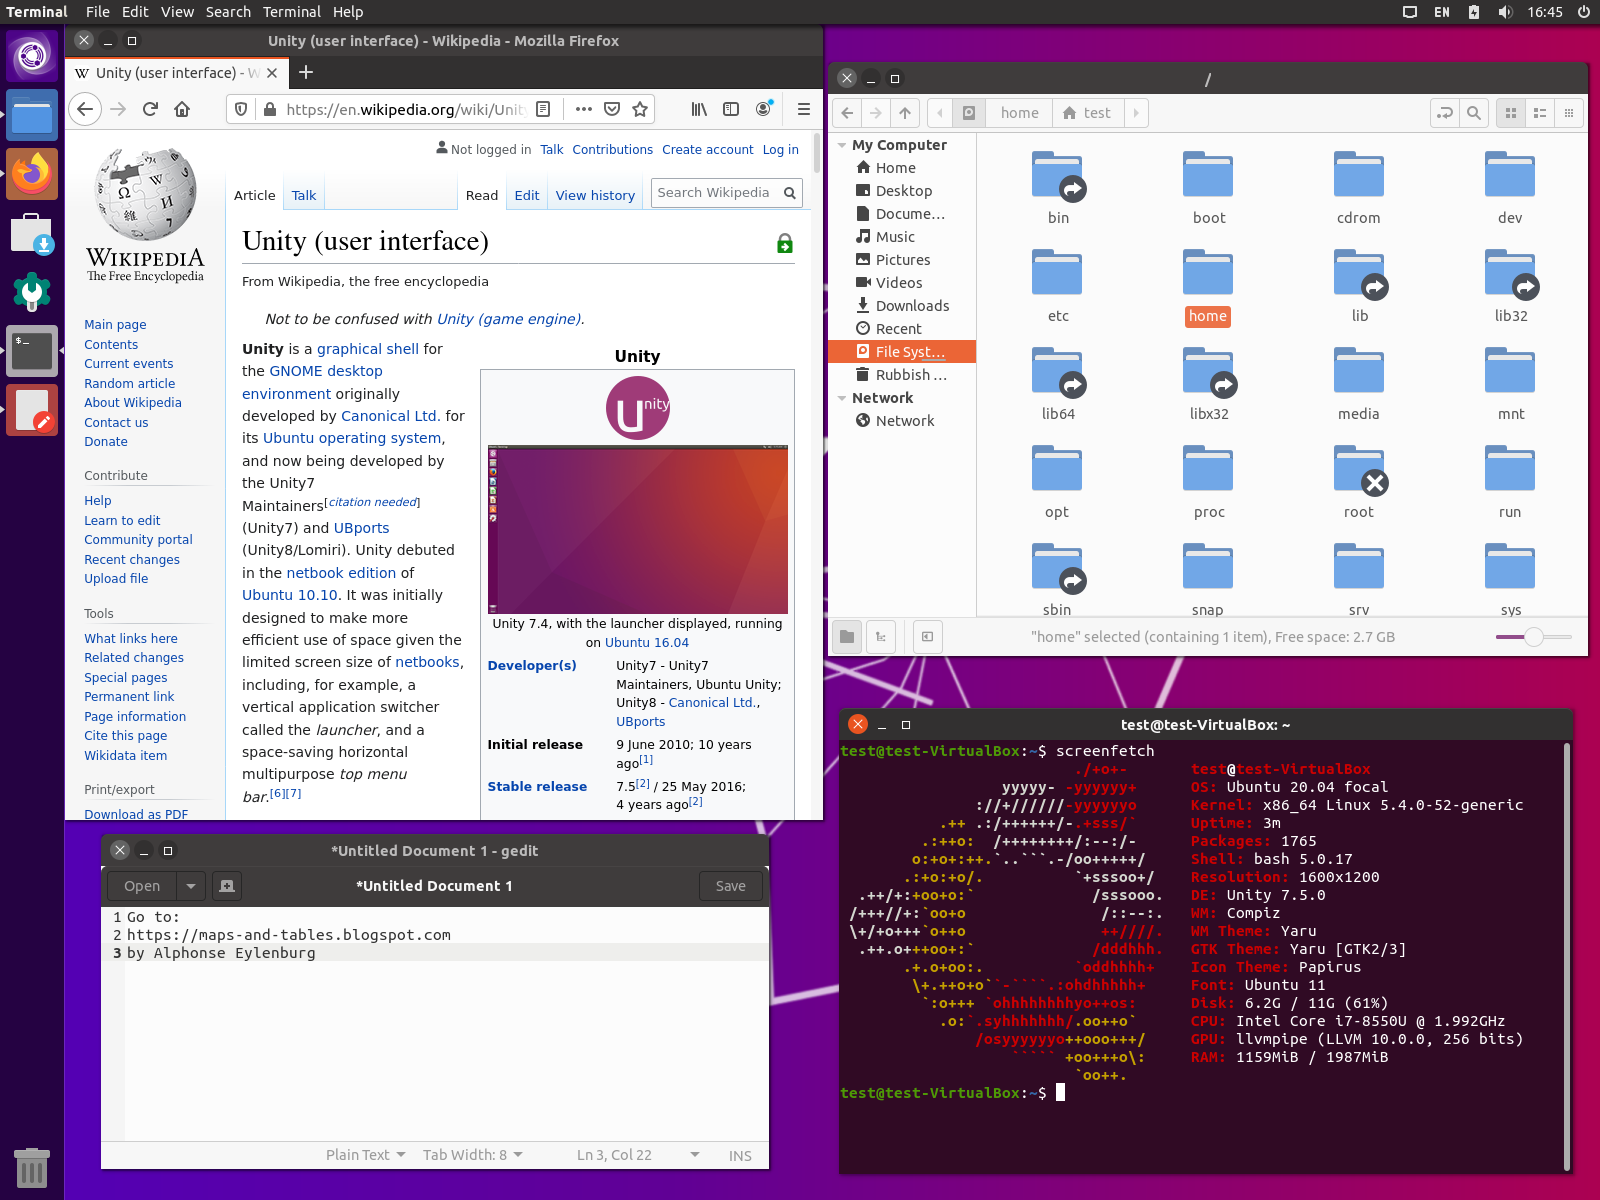
Task: Toggle location entry in file manager toolbar
Action: (1444, 113)
